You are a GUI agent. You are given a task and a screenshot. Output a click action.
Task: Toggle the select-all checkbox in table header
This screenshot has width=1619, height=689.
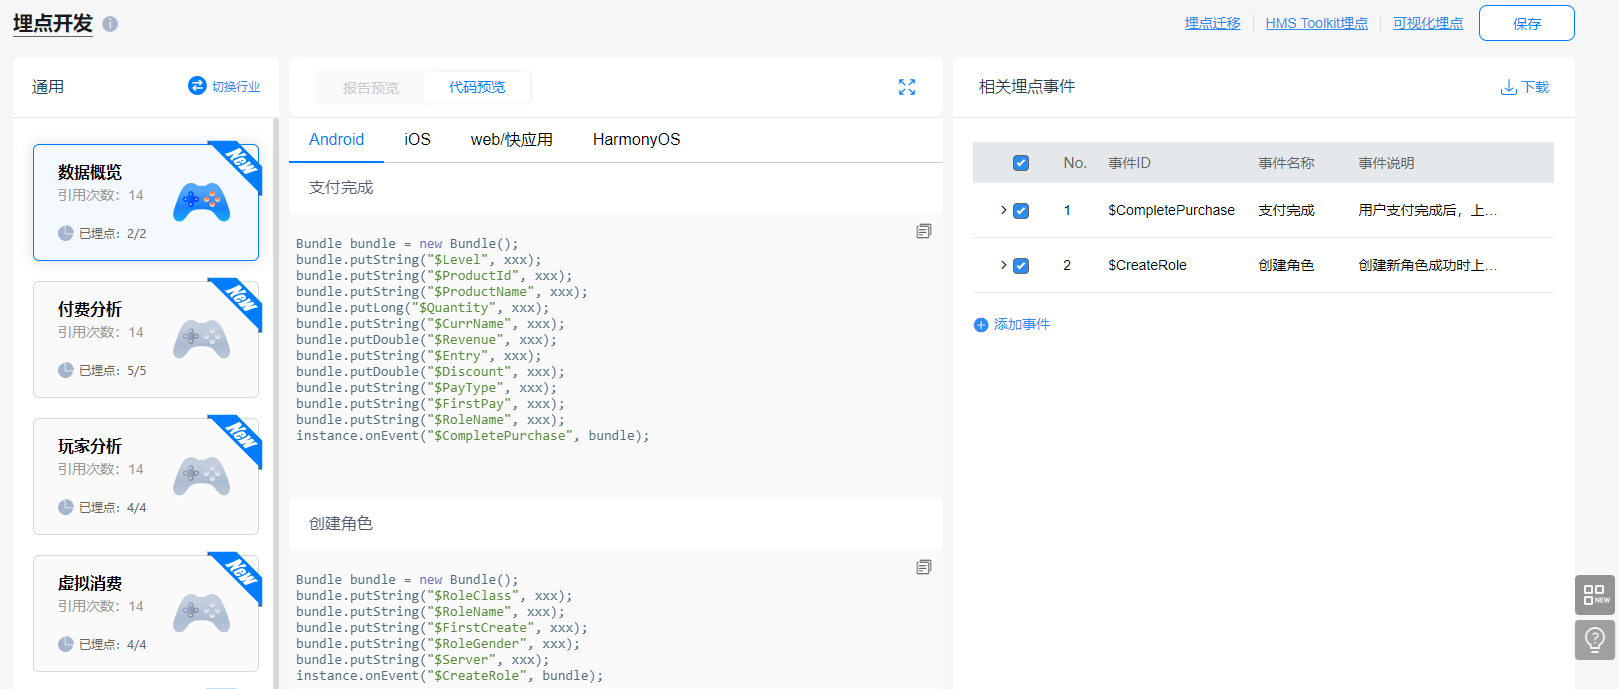(1021, 163)
